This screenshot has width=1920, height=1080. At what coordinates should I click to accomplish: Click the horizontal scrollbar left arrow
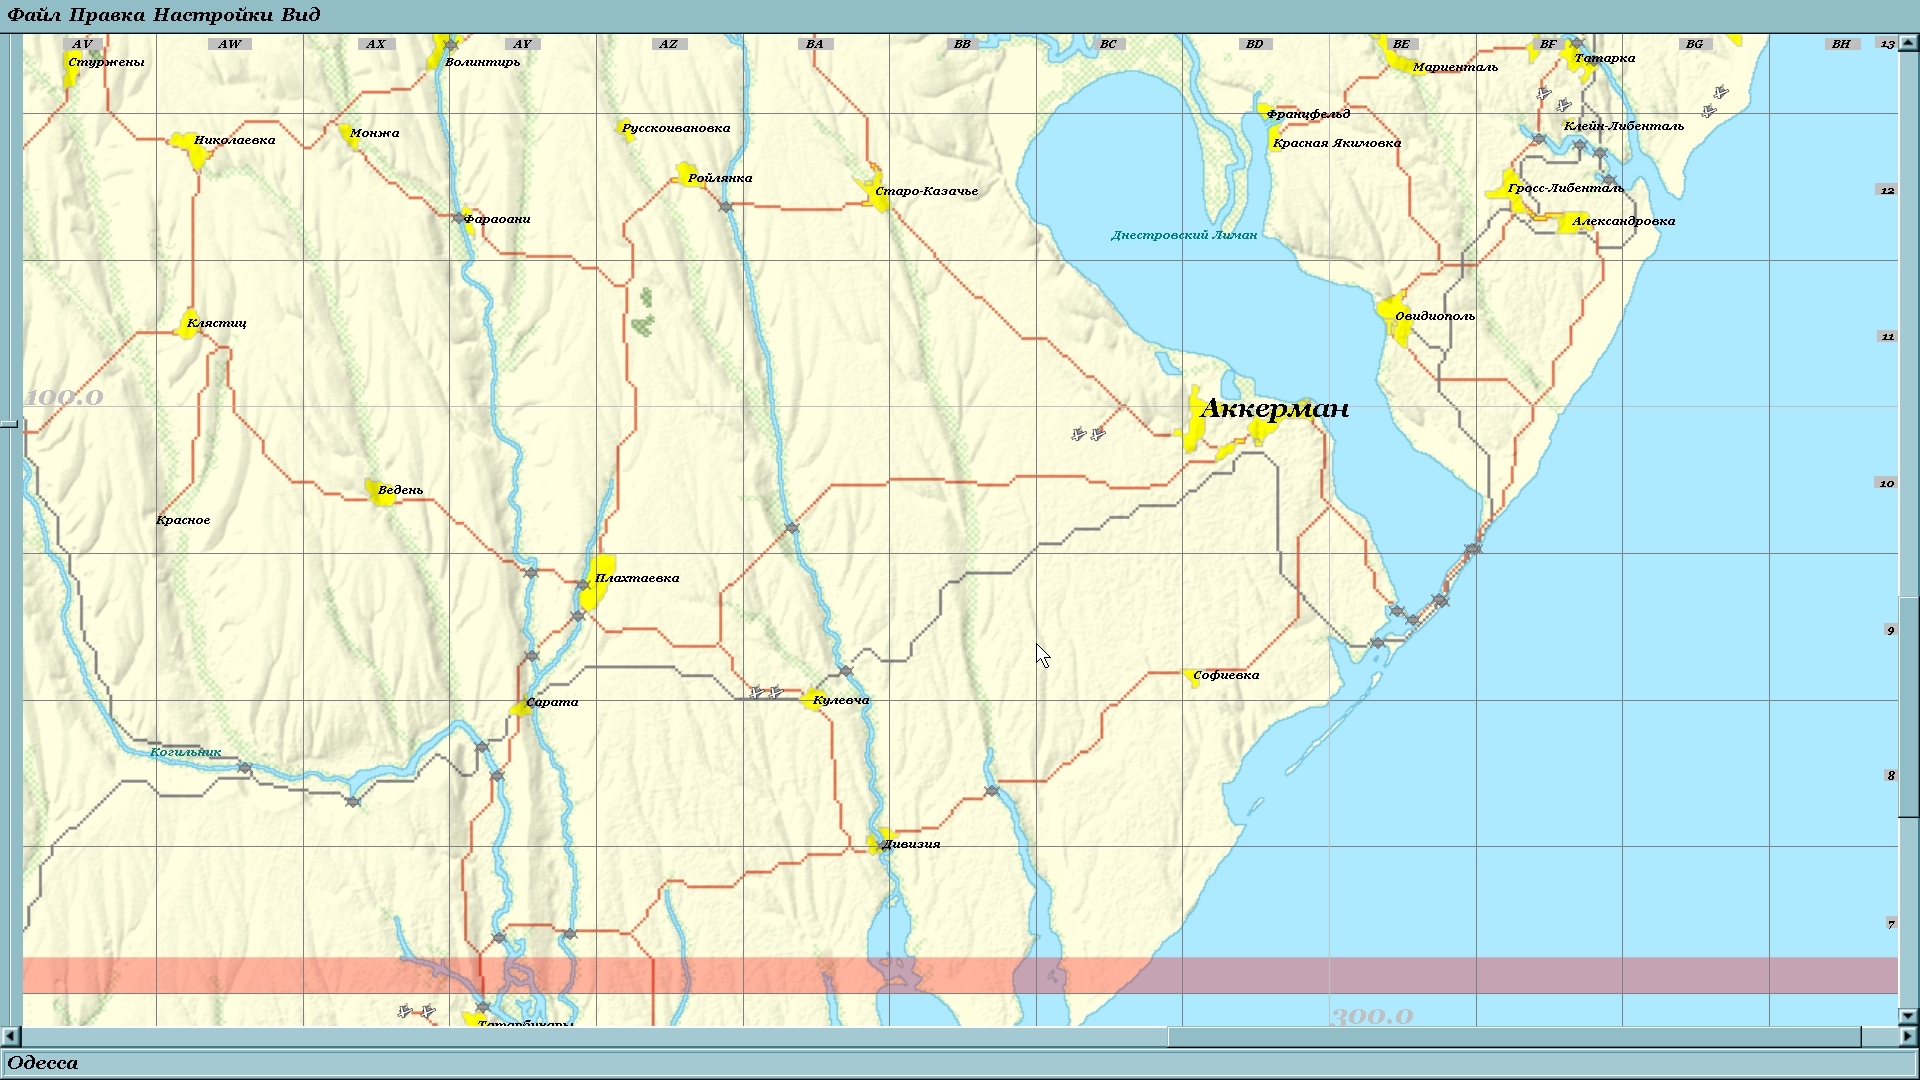pyautogui.click(x=11, y=1036)
